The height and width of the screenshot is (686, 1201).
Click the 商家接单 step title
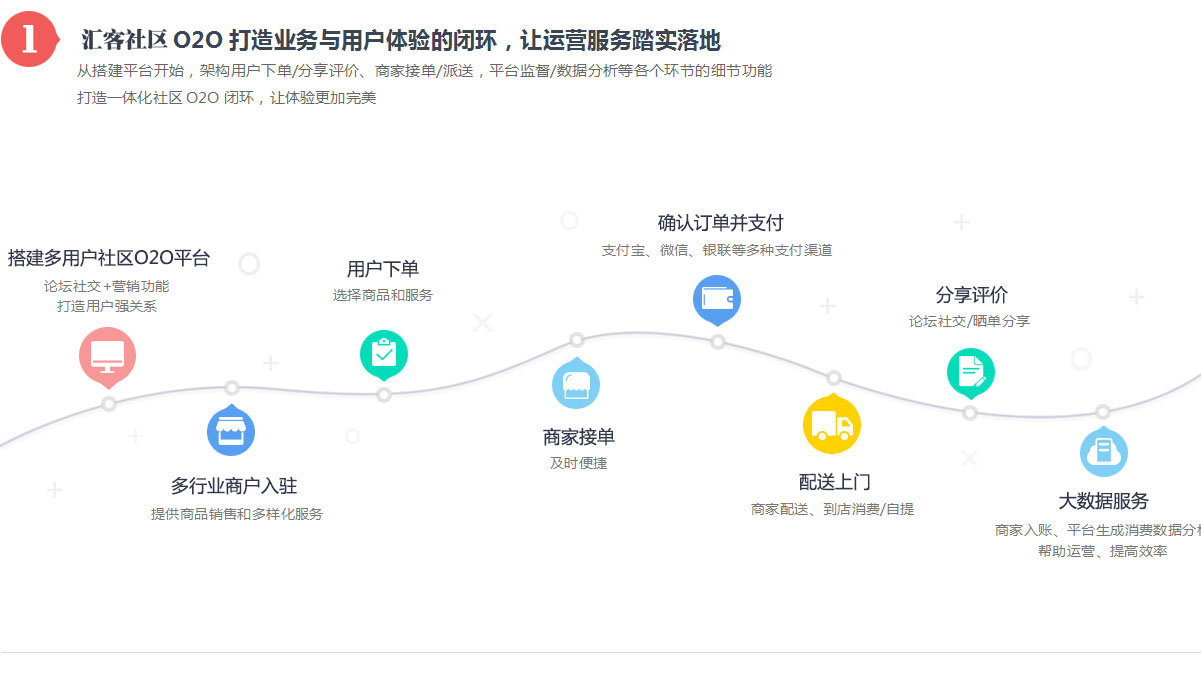coord(579,437)
